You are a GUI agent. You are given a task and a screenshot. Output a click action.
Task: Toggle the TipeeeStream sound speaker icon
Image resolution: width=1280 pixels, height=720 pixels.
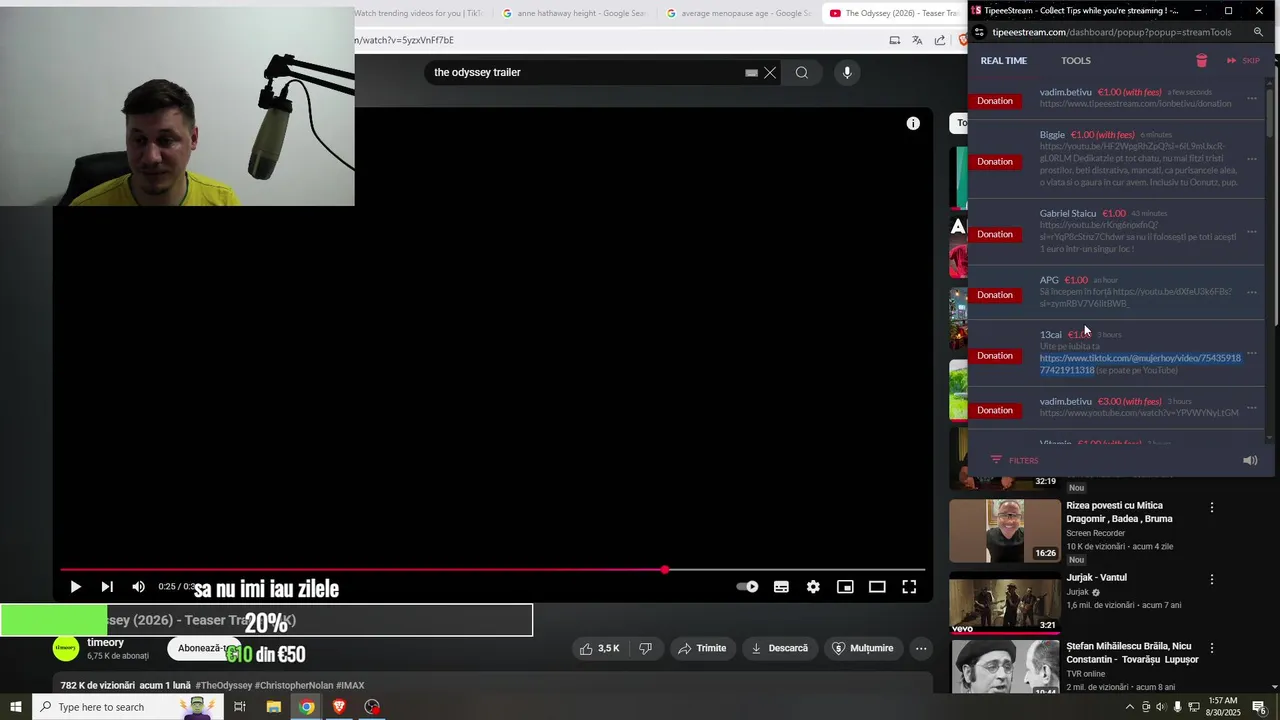click(x=1250, y=460)
